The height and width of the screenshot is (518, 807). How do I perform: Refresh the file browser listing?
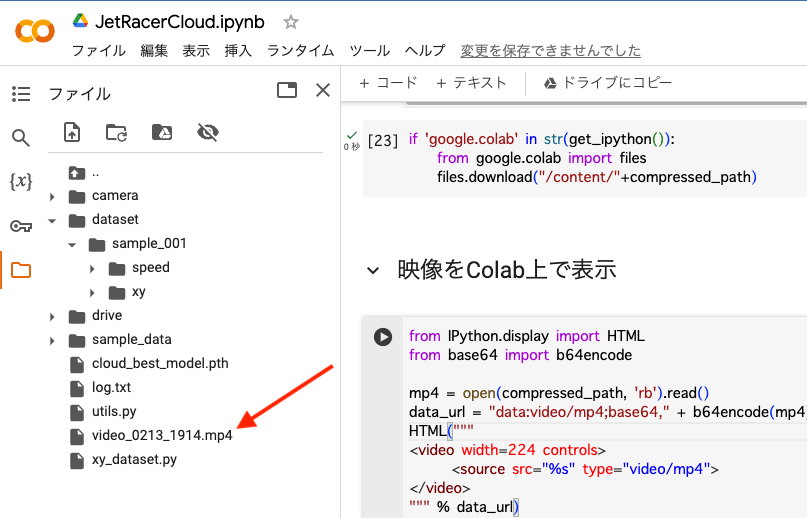pos(116,132)
